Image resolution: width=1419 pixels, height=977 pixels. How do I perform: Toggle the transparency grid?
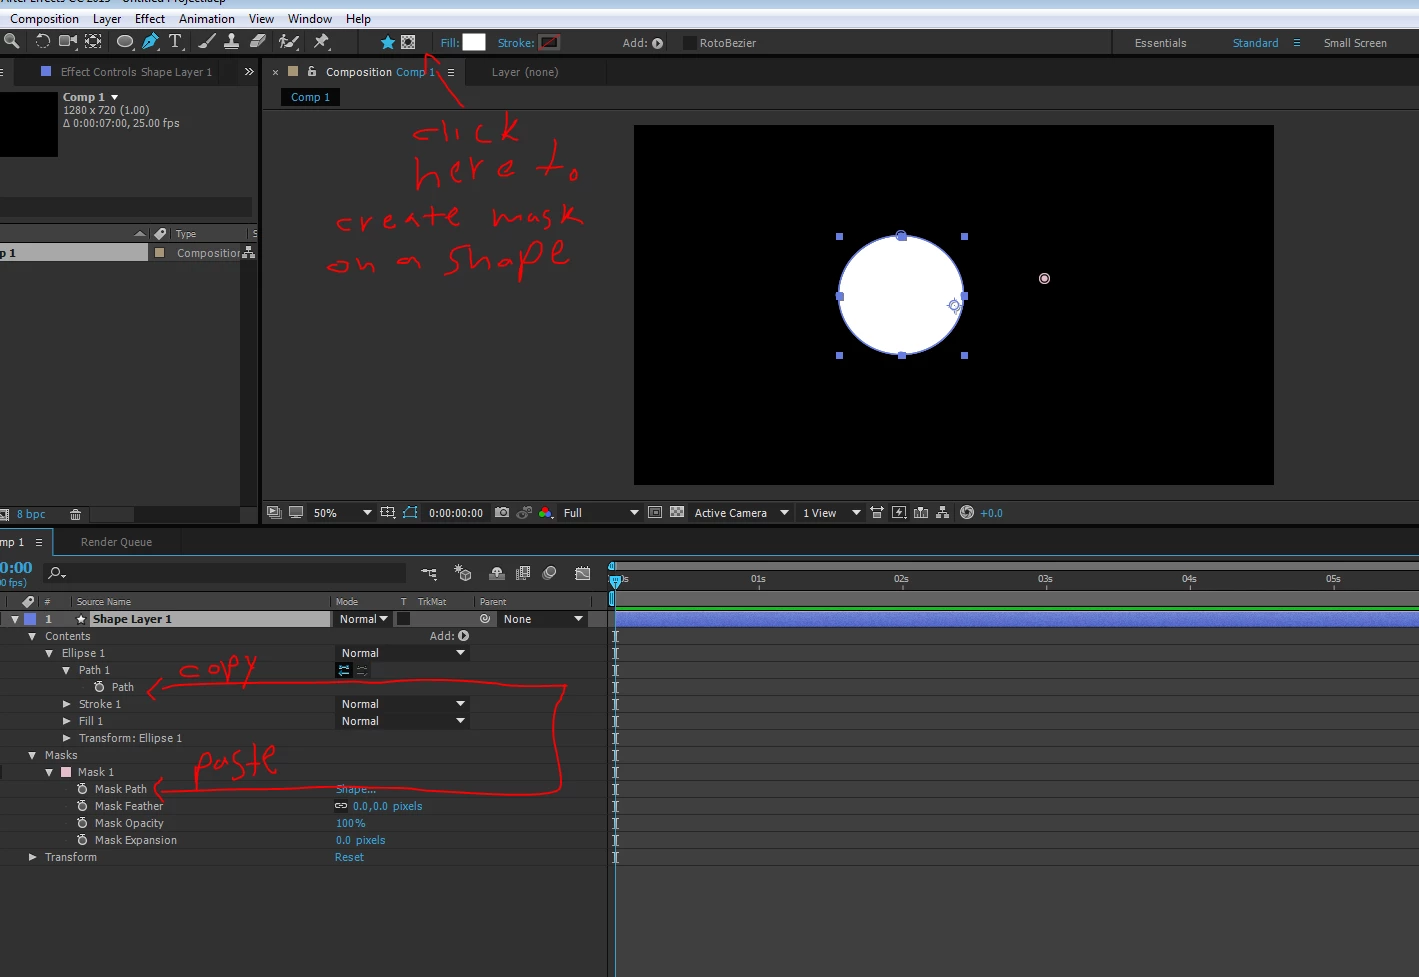click(677, 513)
